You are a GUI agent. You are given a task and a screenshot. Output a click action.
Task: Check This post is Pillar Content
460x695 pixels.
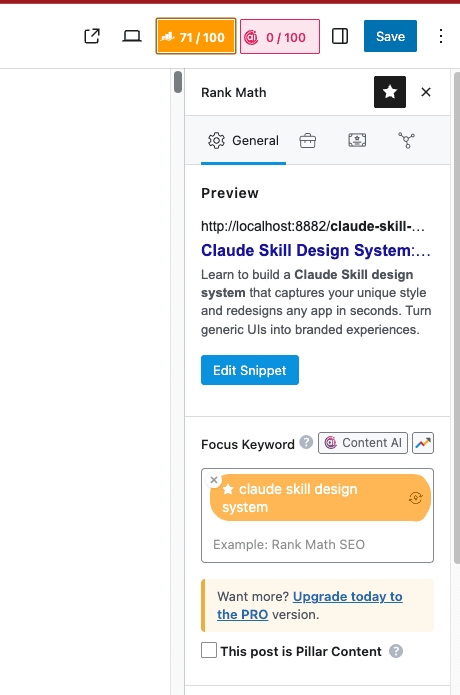pyautogui.click(x=209, y=650)
